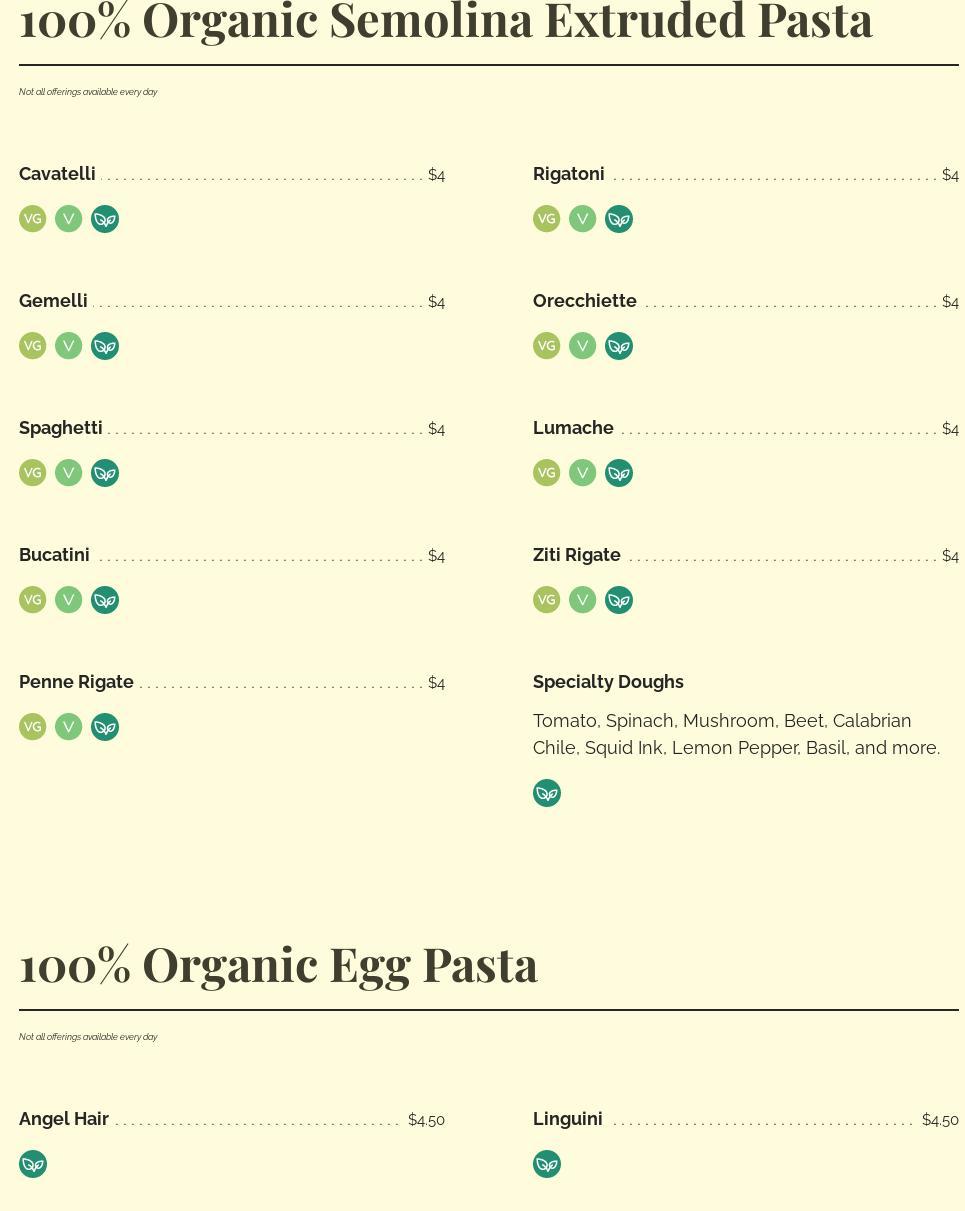This screenshot has width=965, height=1211.
Task: Select the Rigatoni pasta title
Action: click(568, 174)
